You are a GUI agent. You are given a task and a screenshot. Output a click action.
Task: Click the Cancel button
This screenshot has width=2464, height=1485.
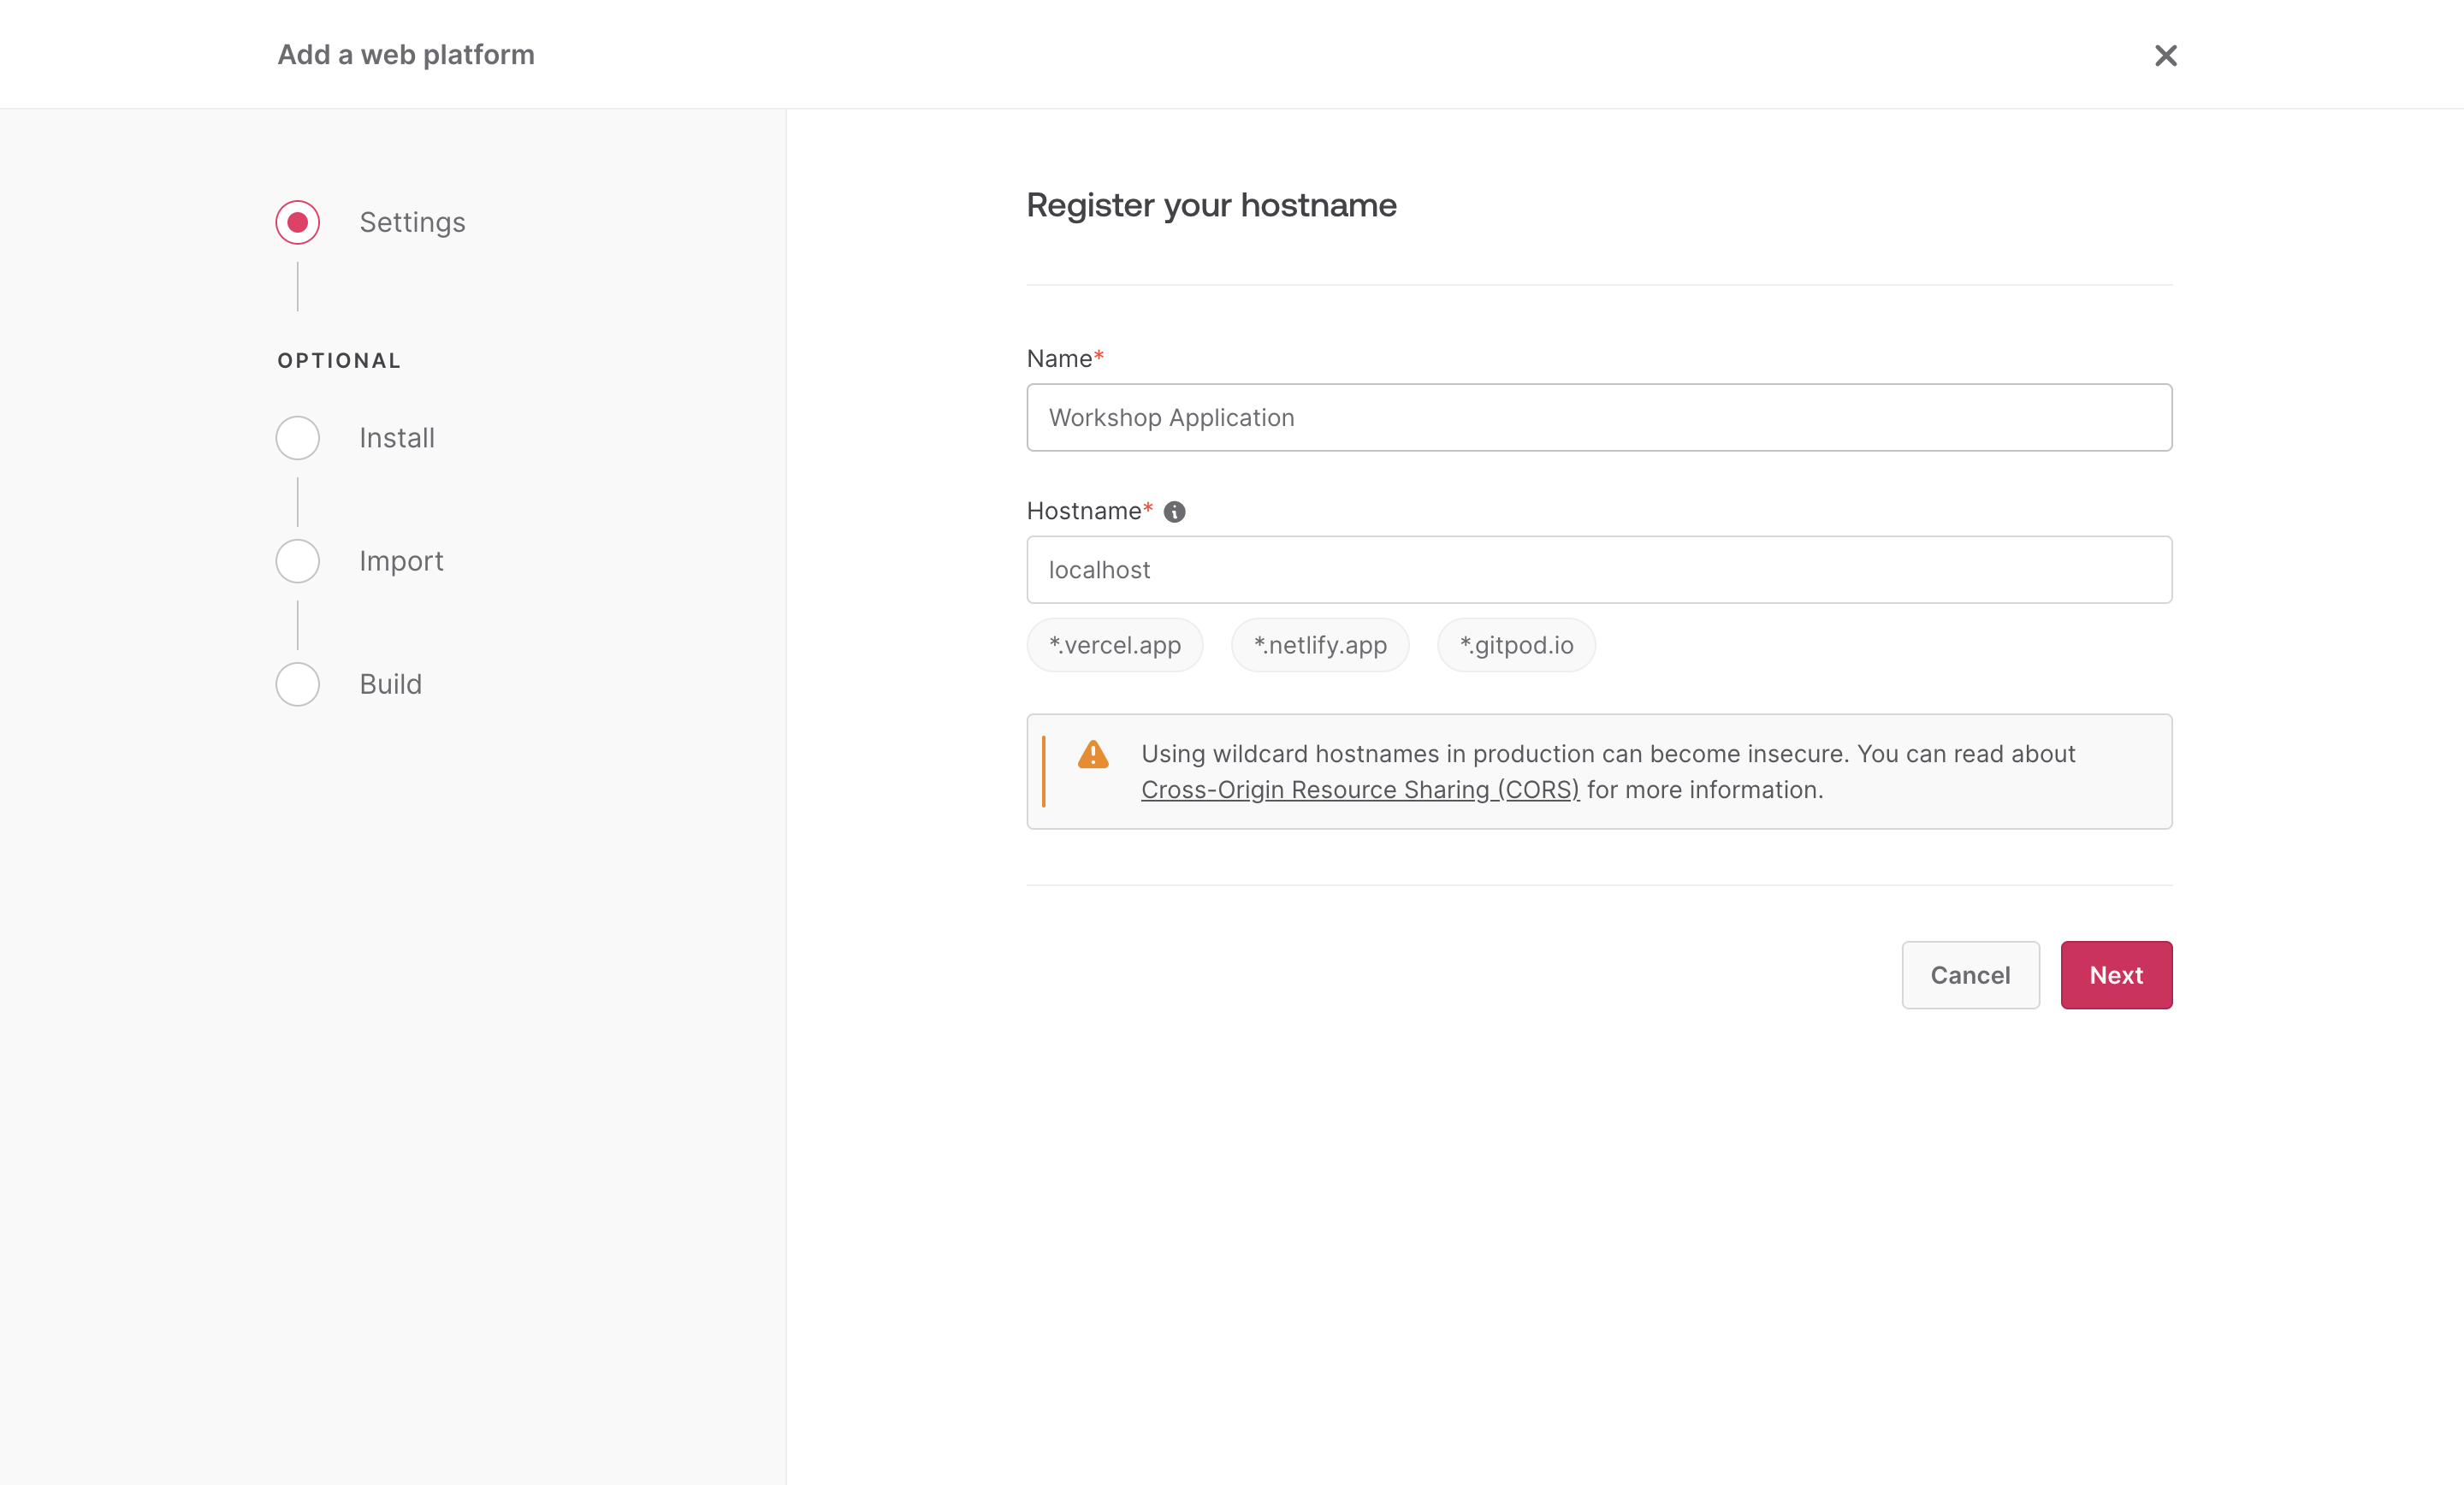[x=1970, y=975]
